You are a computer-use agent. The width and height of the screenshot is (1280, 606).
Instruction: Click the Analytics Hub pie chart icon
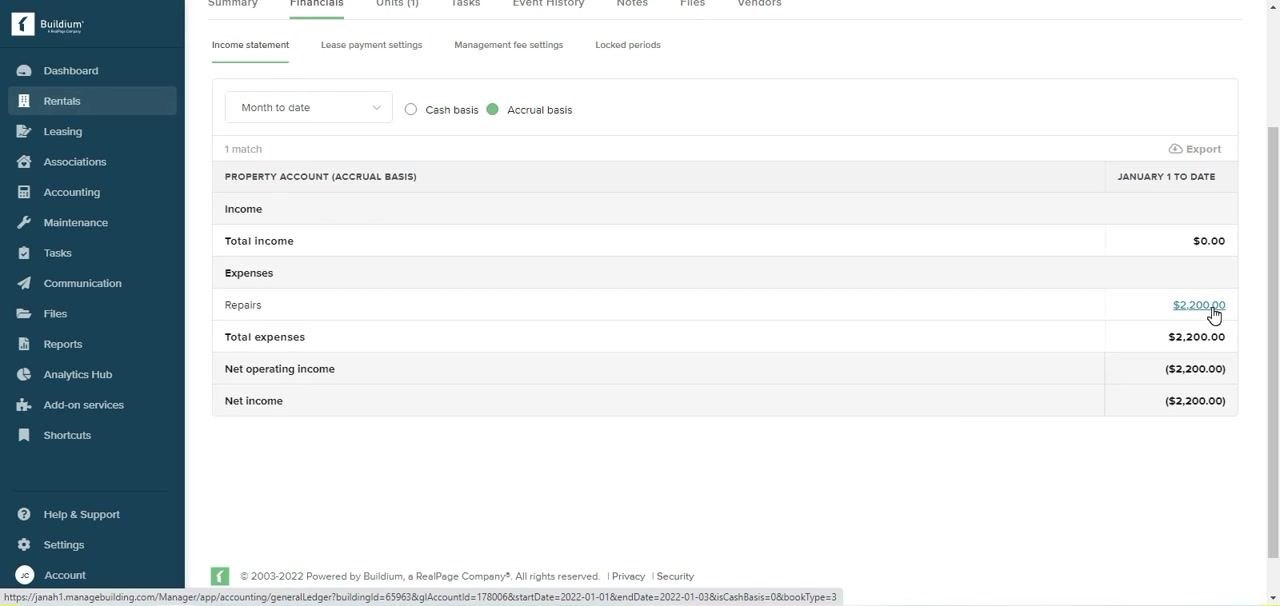click(24, 375)
